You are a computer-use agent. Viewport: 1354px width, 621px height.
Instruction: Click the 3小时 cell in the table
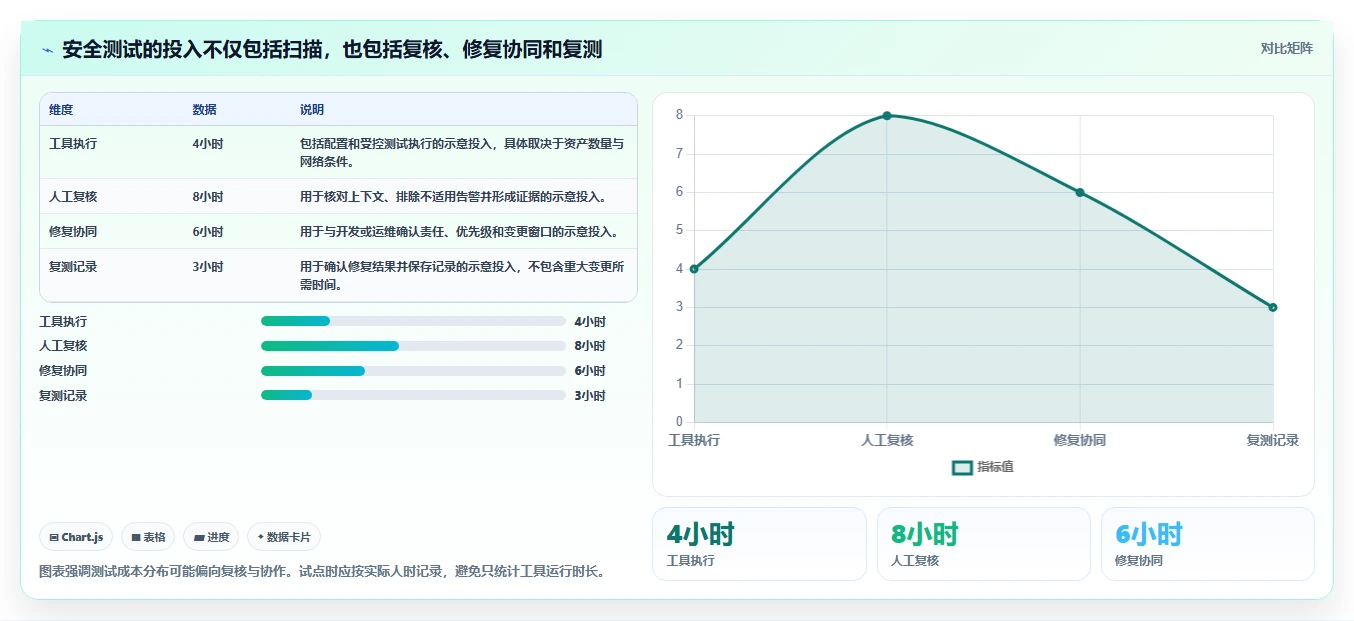pyautogui.click(x=208, y=267)
